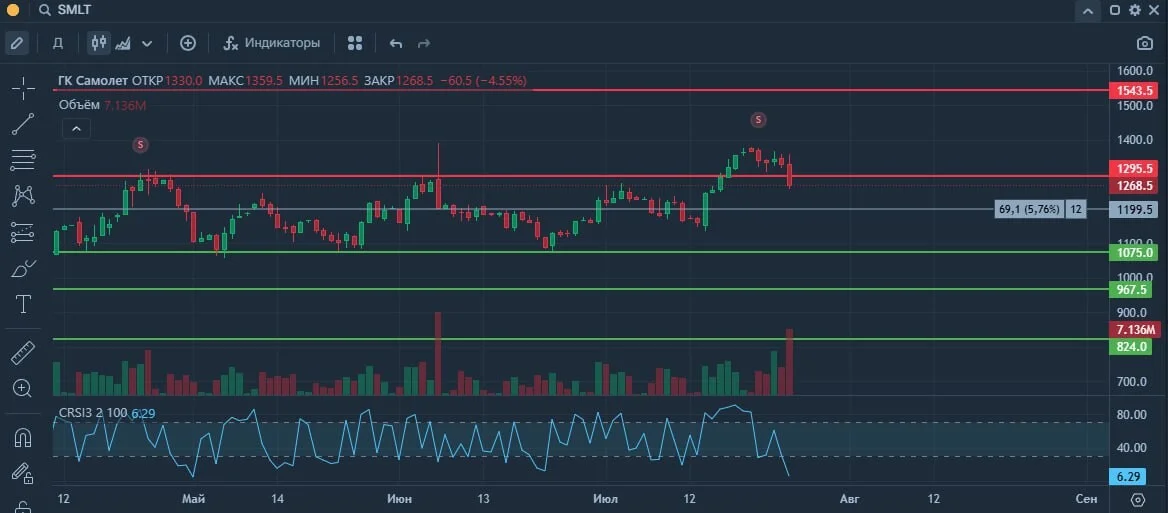Undo the last chart action
The image size is (1168, 513).
coord(396,43)
